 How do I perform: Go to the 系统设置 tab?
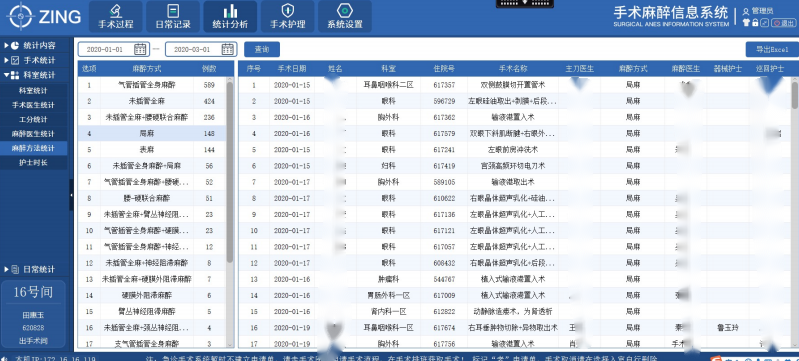(345, 16)
